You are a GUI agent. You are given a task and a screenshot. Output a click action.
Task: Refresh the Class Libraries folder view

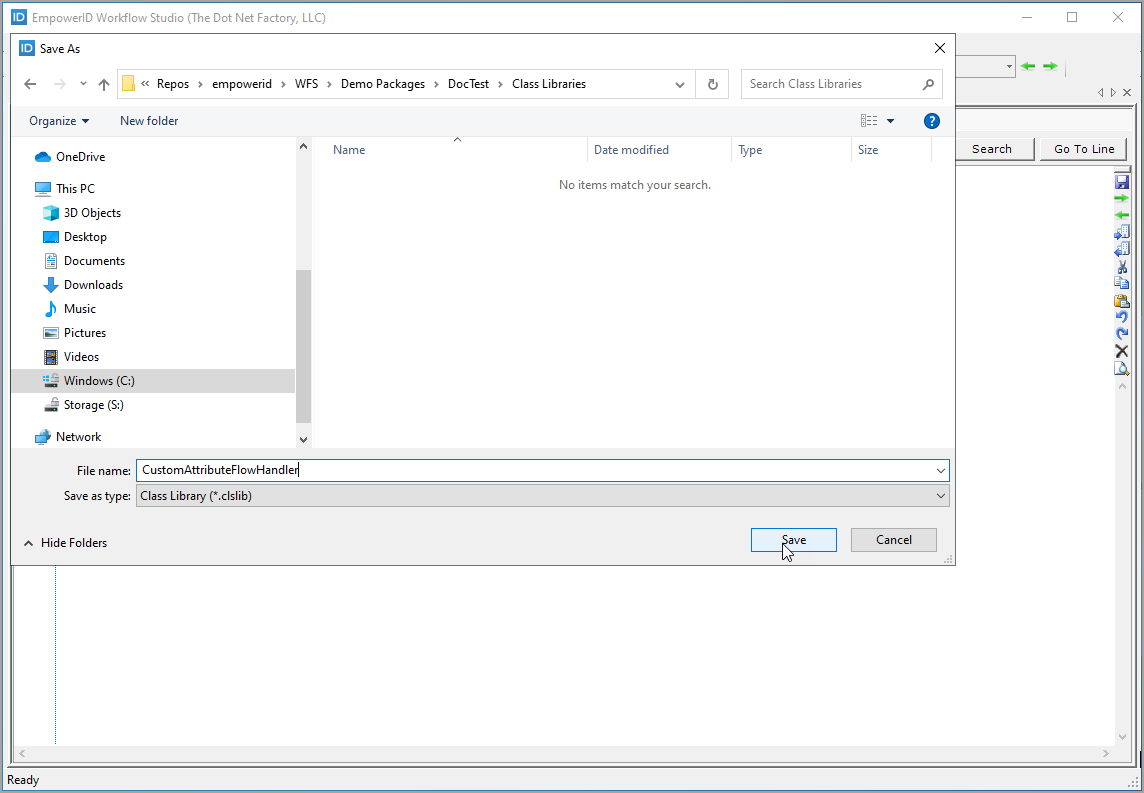713,84
